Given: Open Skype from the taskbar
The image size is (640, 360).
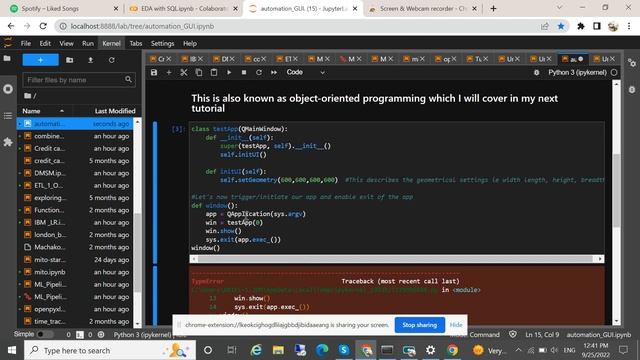Looking at the screenshot, I should 344,350.
